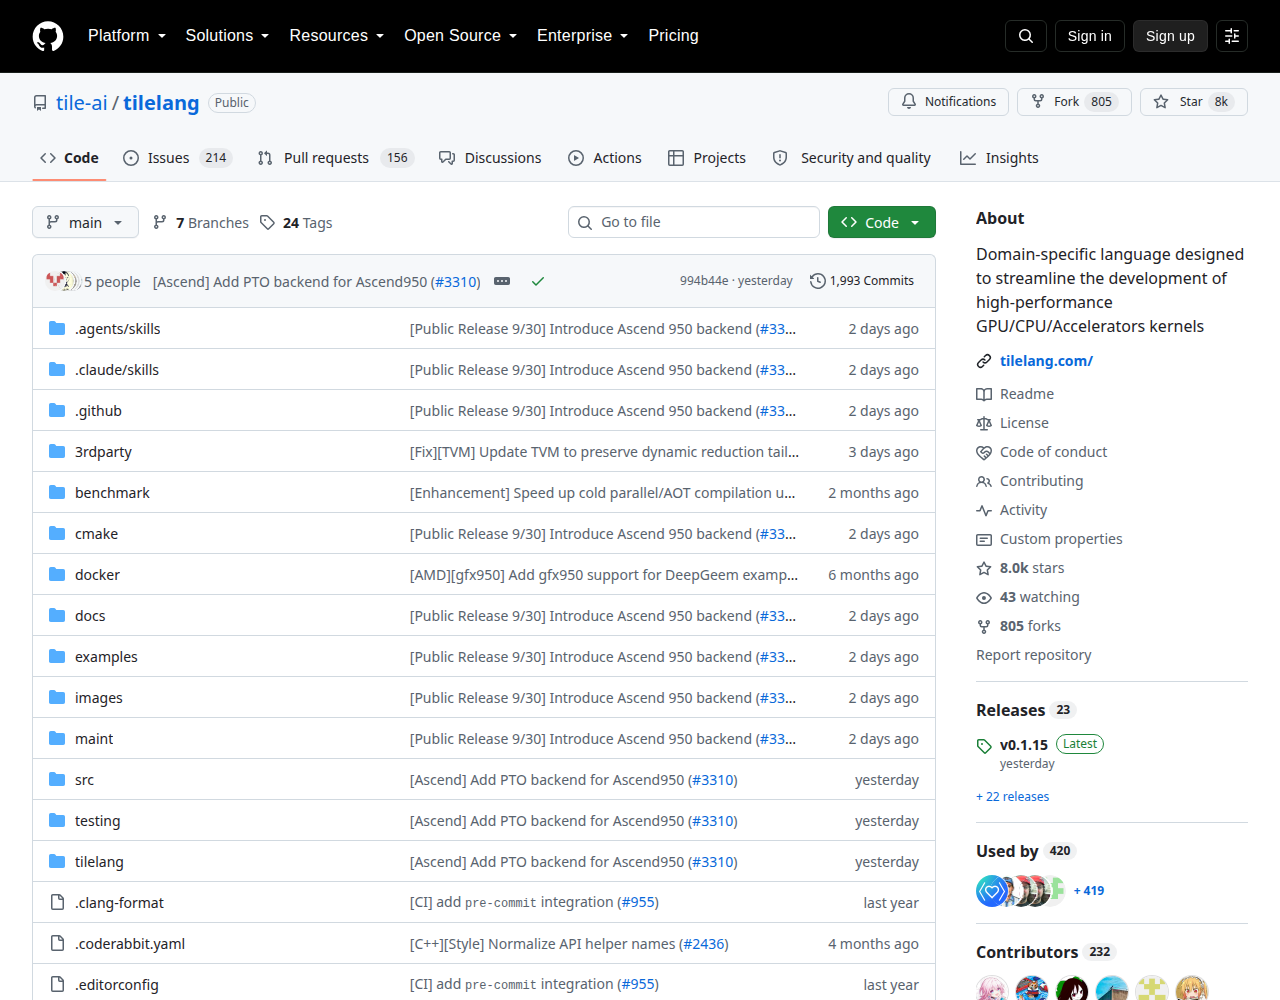Open the main branch selector dropdown

point(85,222)
